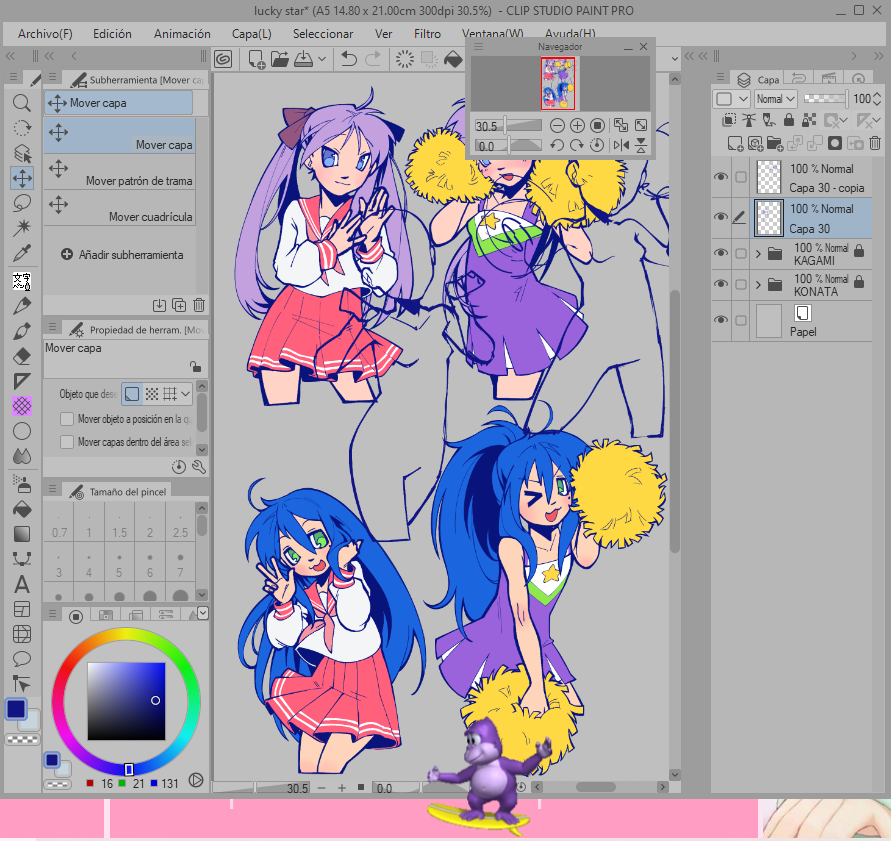
Task: Select the Balloon tool
Action: click(22, 659)
